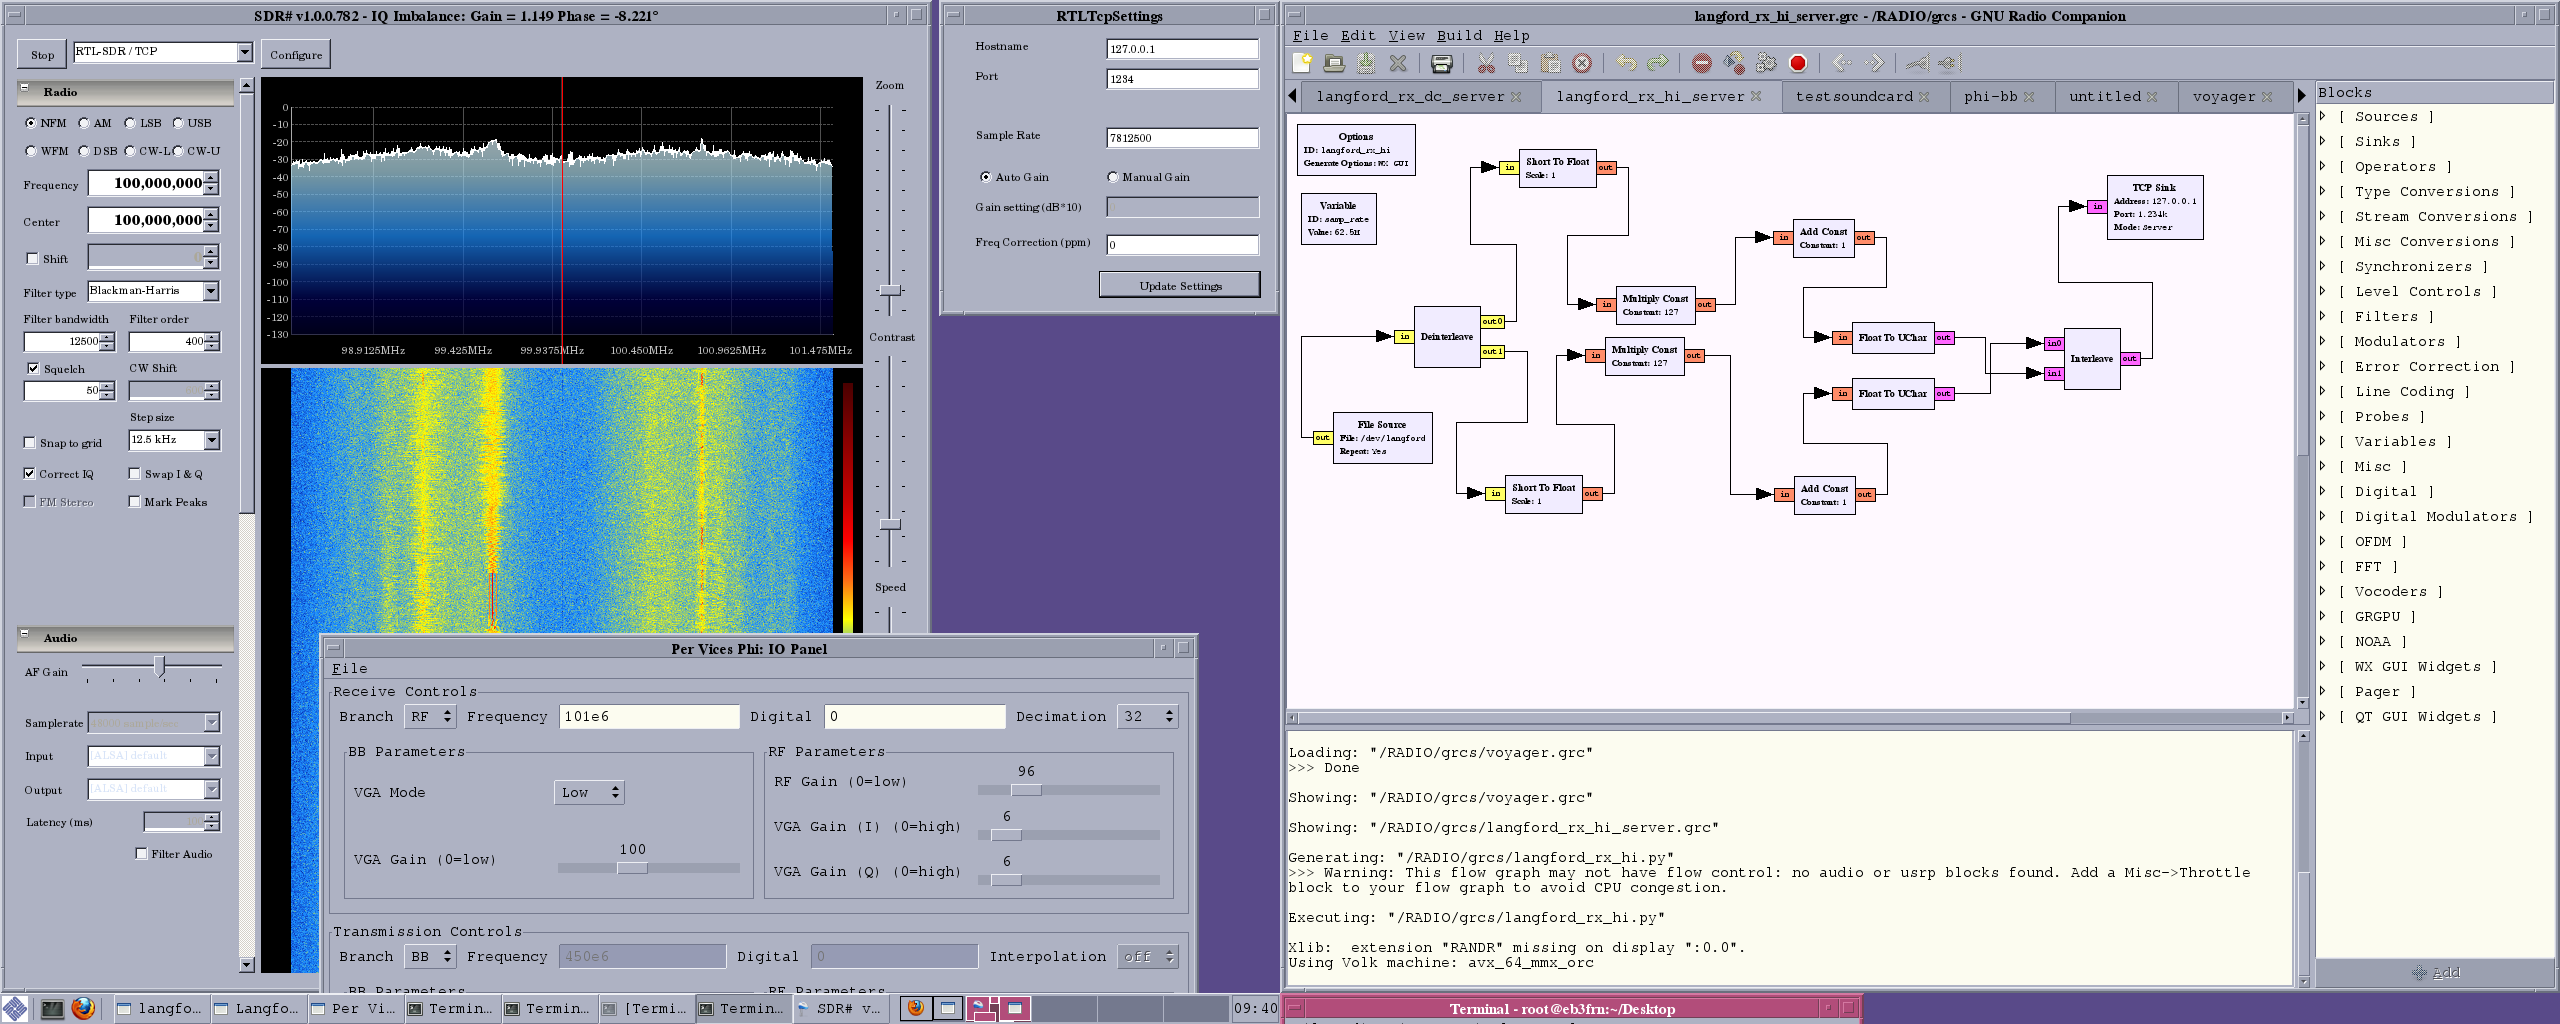Click the Update Settings button

click(1180, 285)
